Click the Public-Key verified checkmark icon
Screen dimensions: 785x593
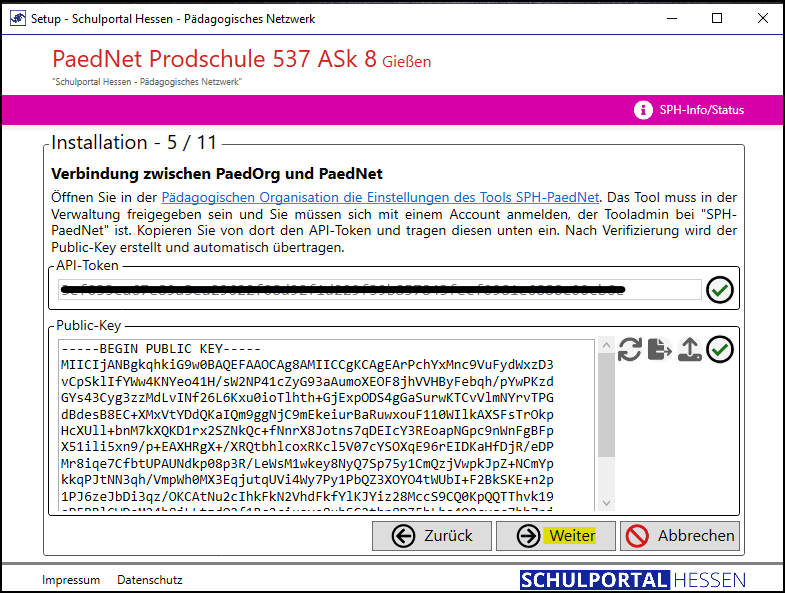pos(720,349)
